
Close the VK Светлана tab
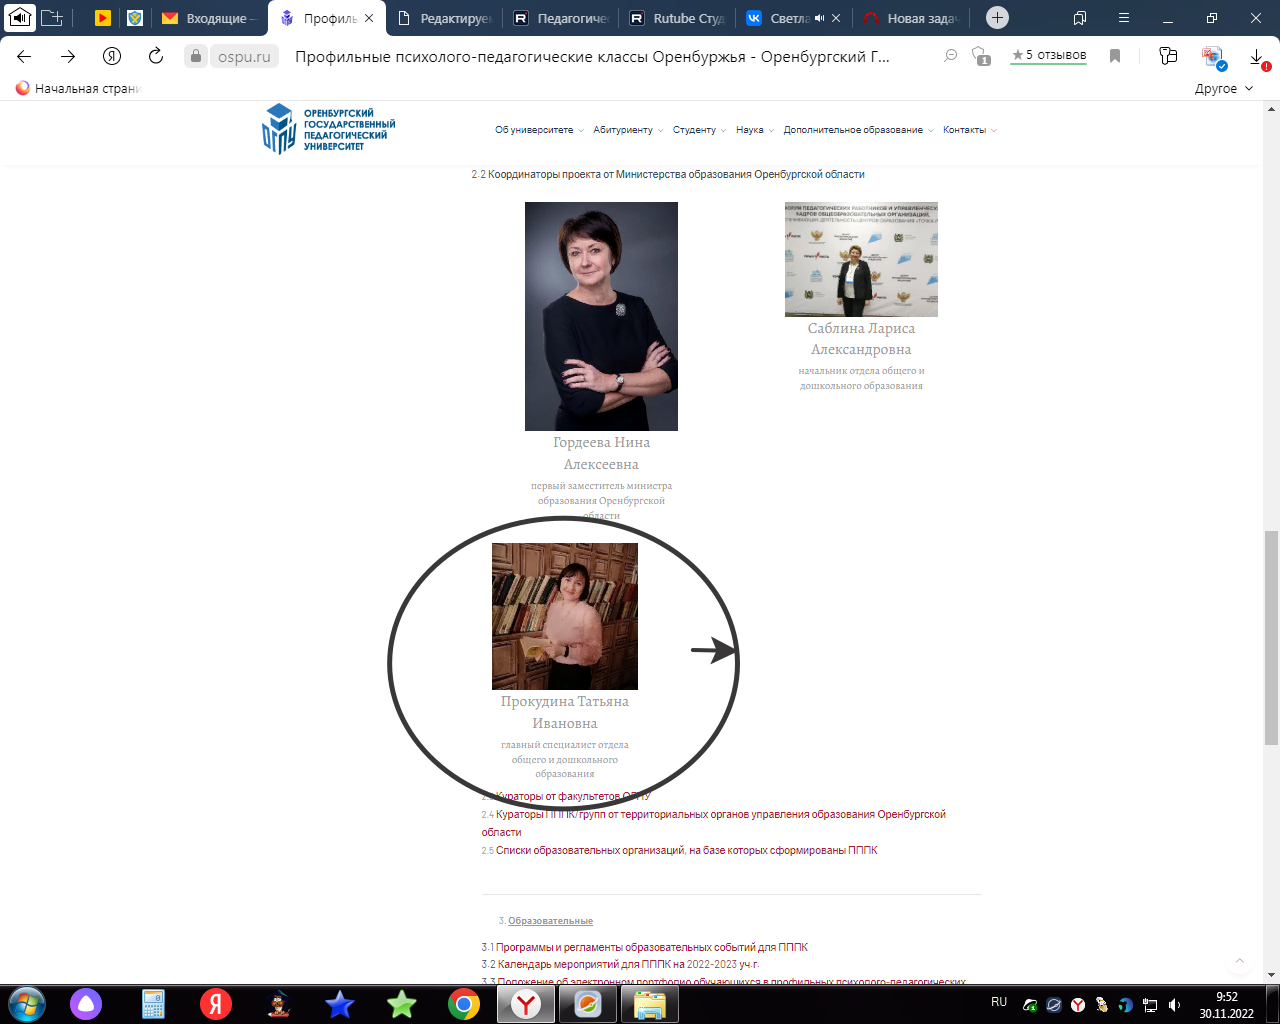tap(836, 18)
